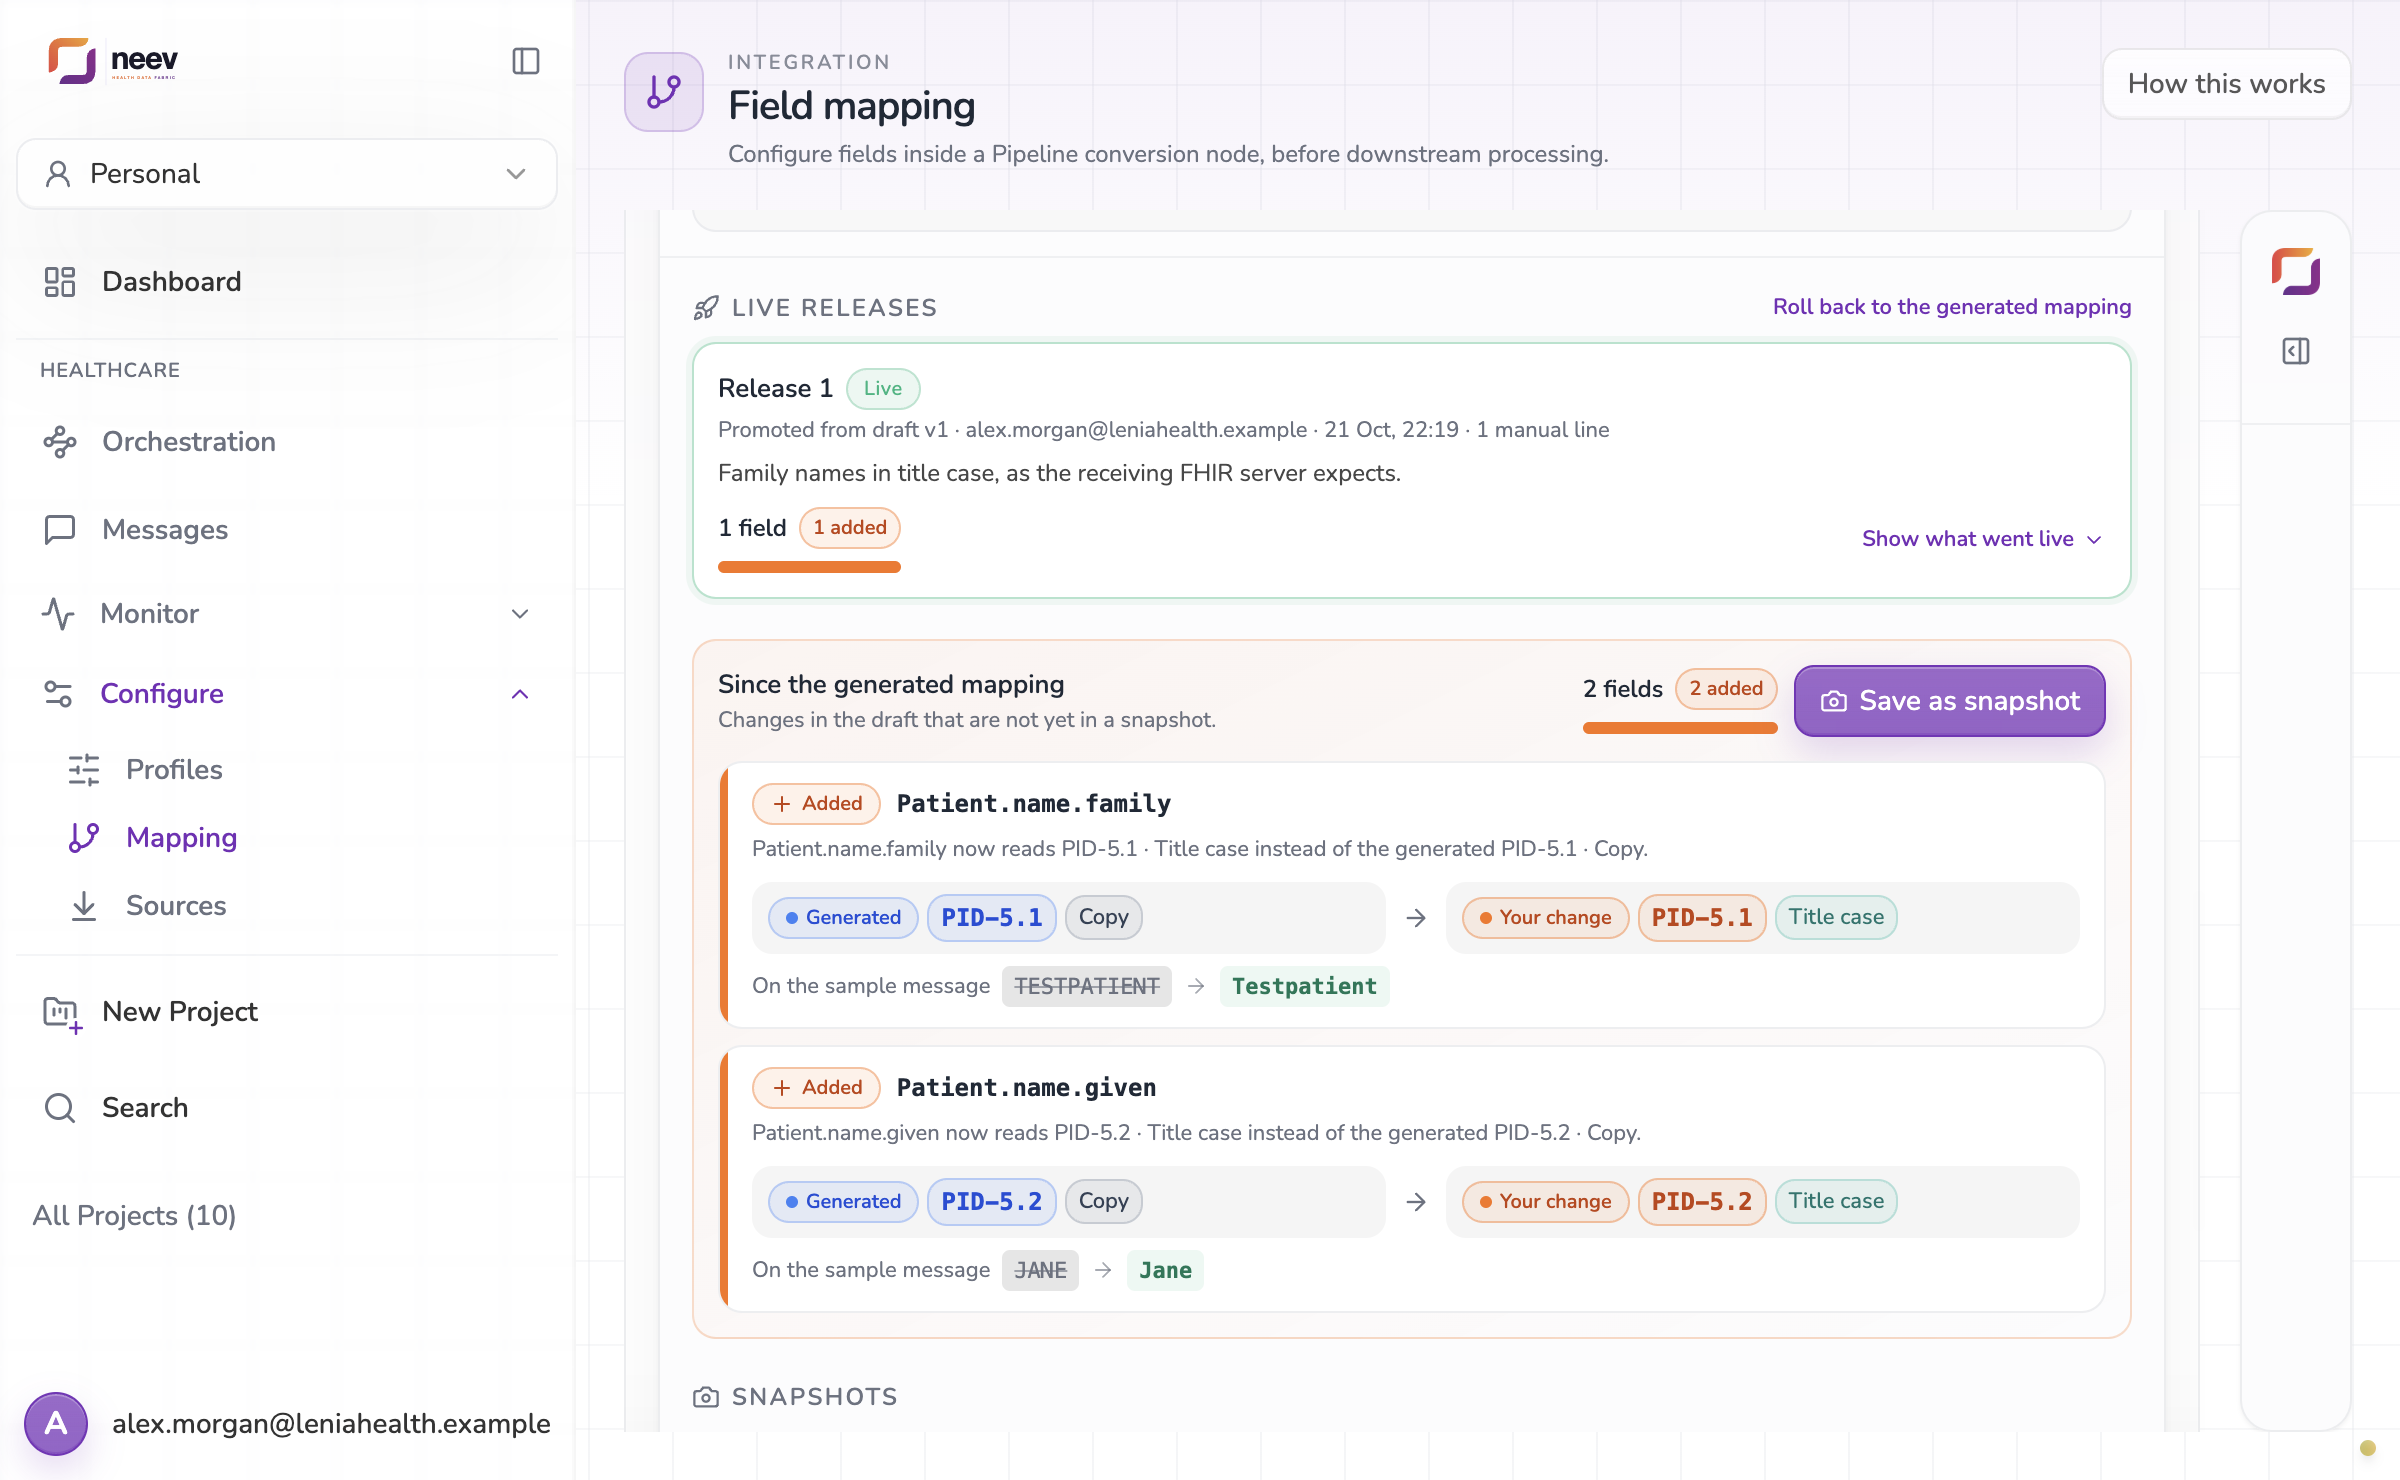This screenshot has width=2400, height=1480.
Task: Click the Configure sliders icon
Action: pyautogui.click(x=59, y=694)
